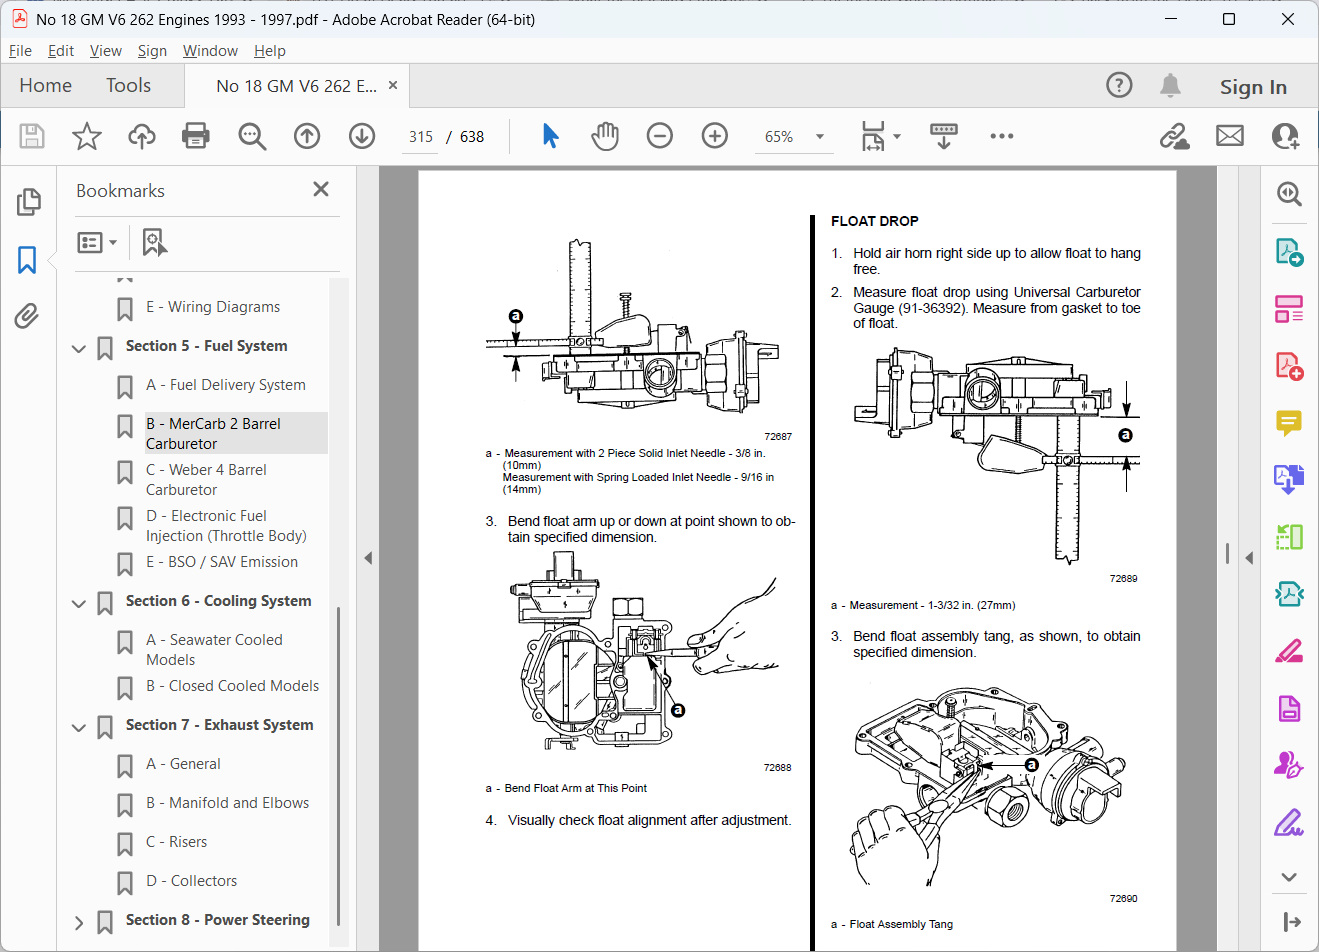Send file by email envelope icon

coord(1230,136)
